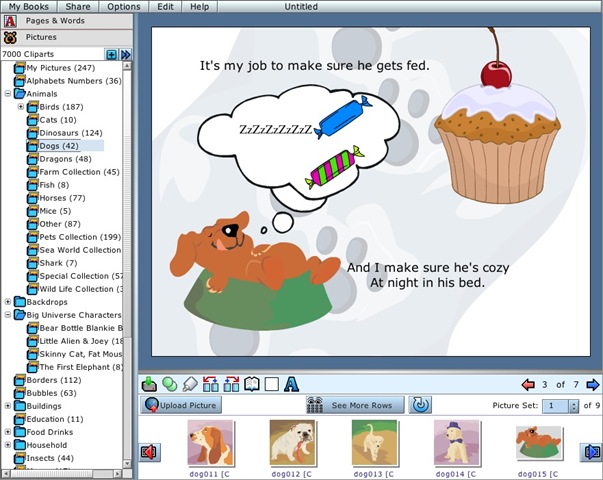This screenshot has width=603, height=480.
Task: Click the folder icon beside Education (11)
Action: tap(20, 419)
